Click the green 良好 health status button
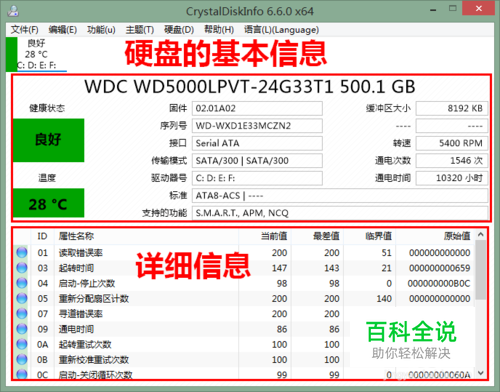Viewport: 500px width, 392px height. tap(49, 140)
